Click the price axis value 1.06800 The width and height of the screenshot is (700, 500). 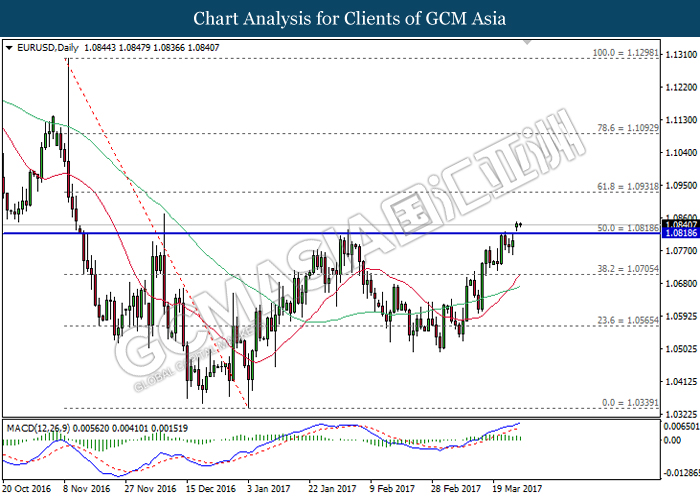click(681, 283)
